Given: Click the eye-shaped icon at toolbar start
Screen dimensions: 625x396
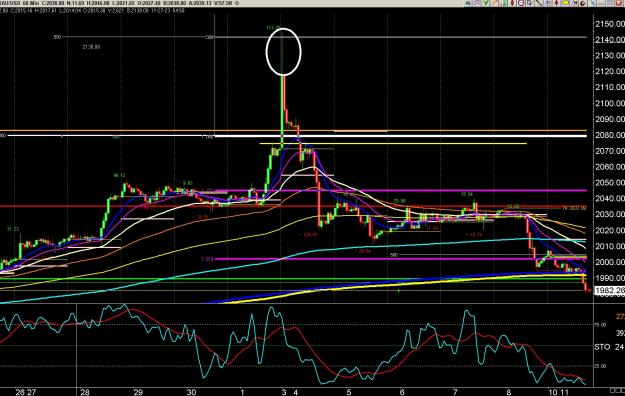Looking at the screenshot, I should (468, 3).
